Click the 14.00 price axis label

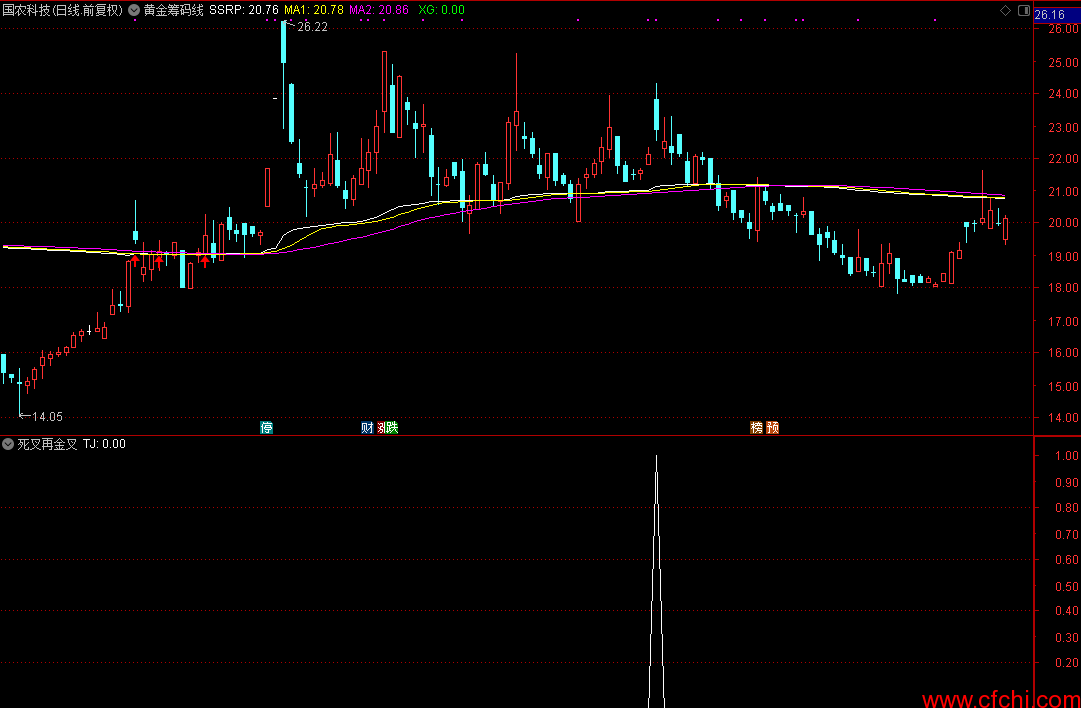[x=1063, y=417]
